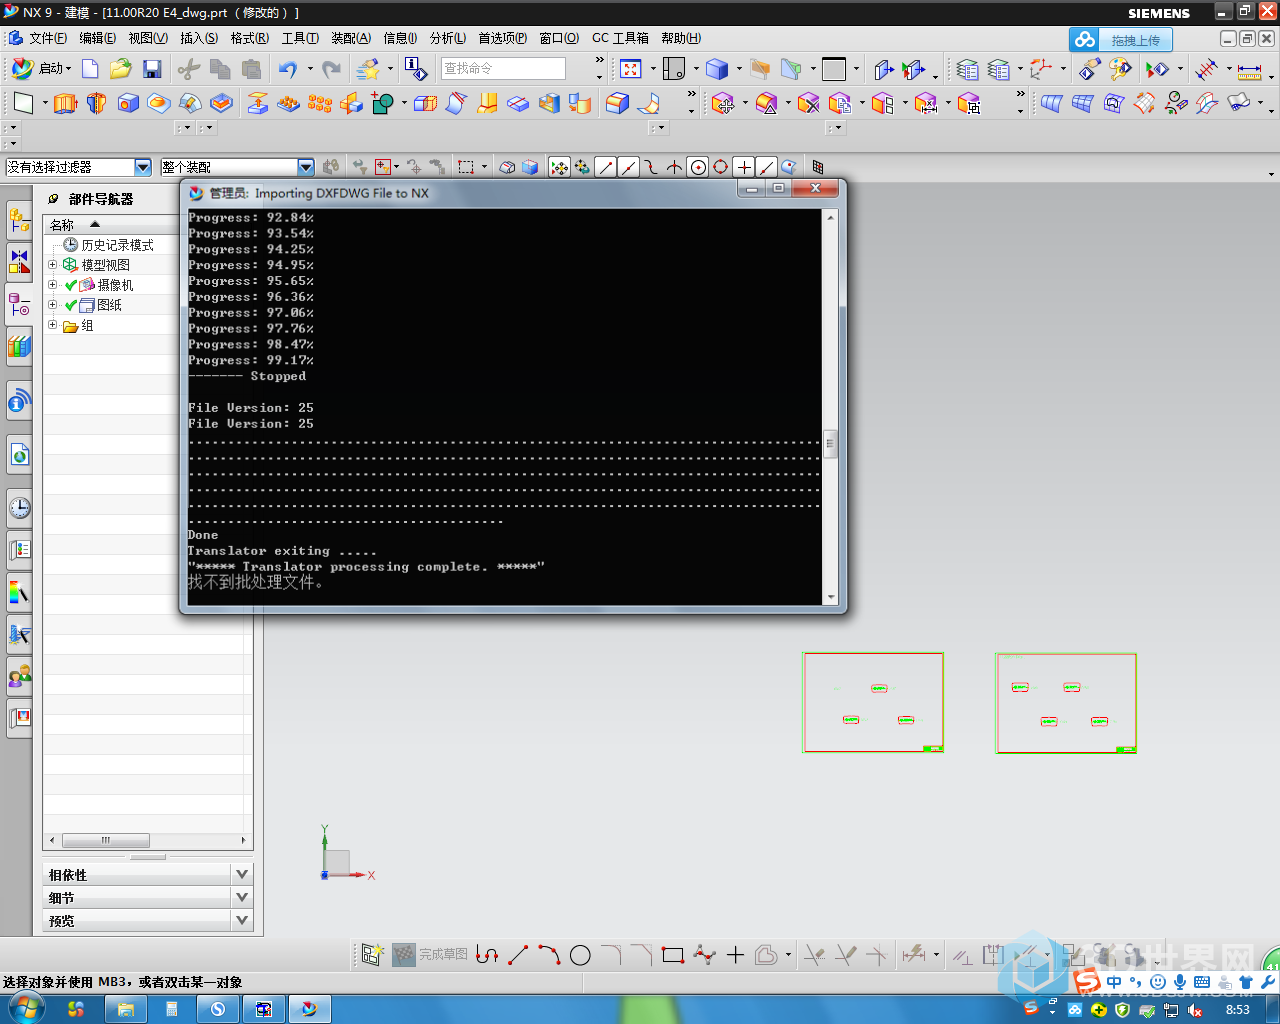The width and height of the screenshot is (1280, 1024).
Task: Open the 编辑(E) menu
Action: 98,38
